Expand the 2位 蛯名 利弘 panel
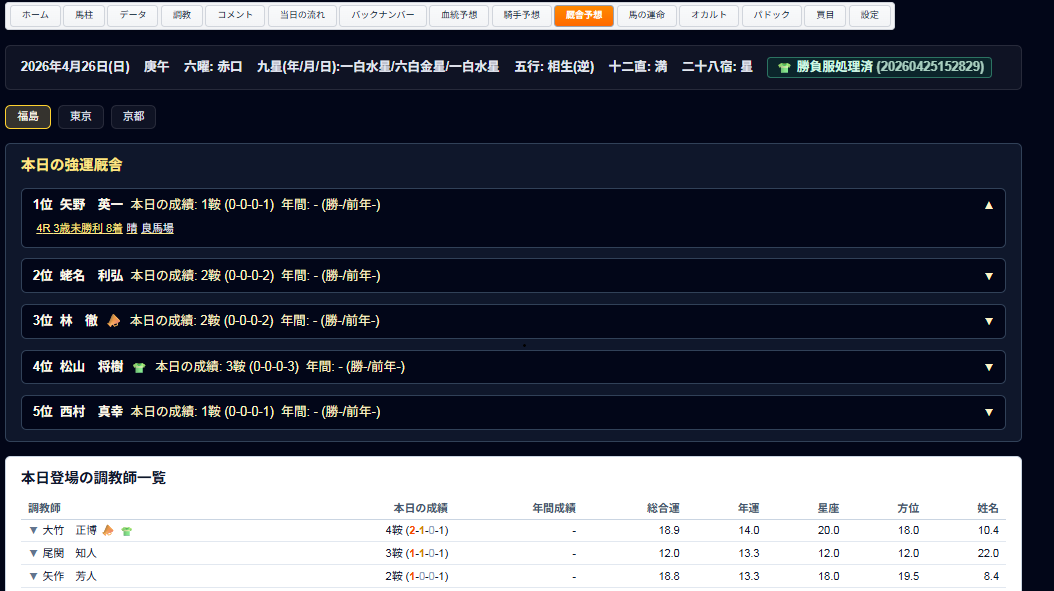 (x=988, y=276)
